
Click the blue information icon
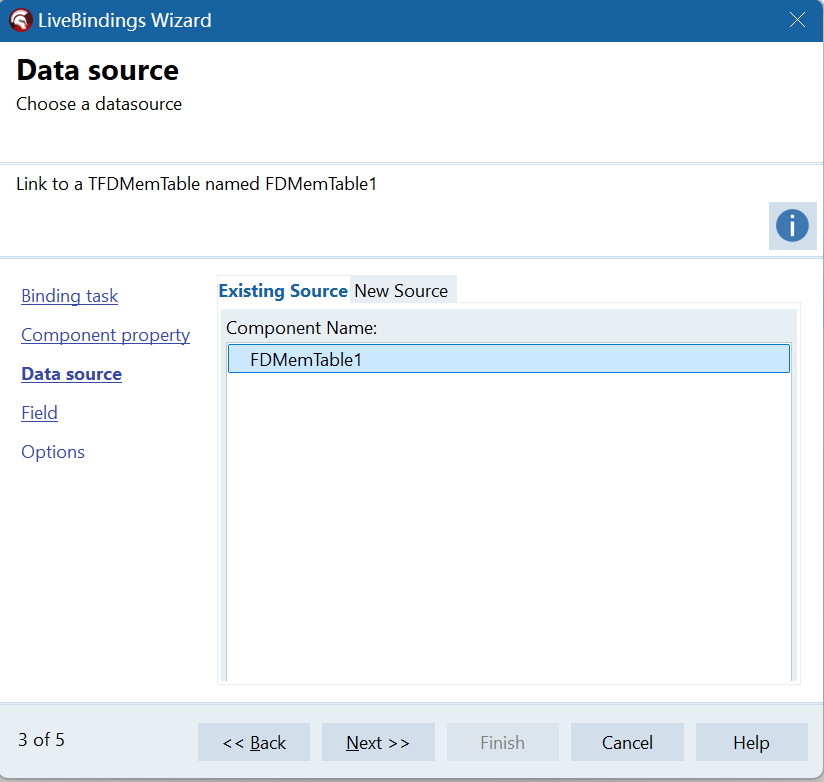coord(791,225)
